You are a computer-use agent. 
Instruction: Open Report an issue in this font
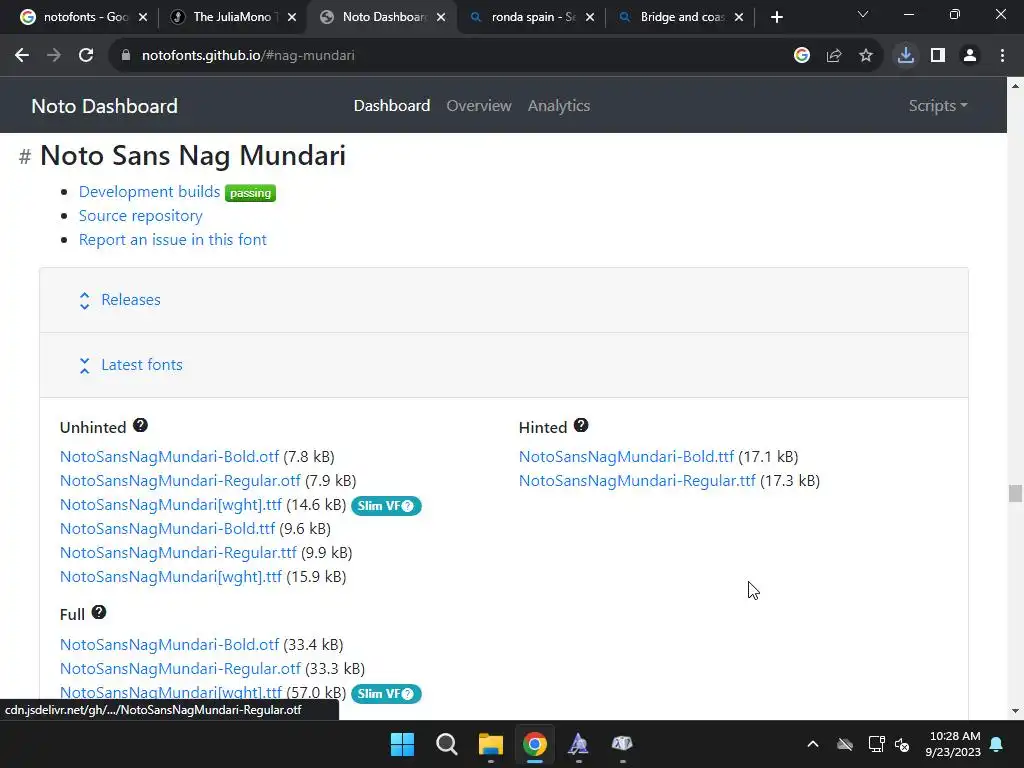(x=172, y=240)
